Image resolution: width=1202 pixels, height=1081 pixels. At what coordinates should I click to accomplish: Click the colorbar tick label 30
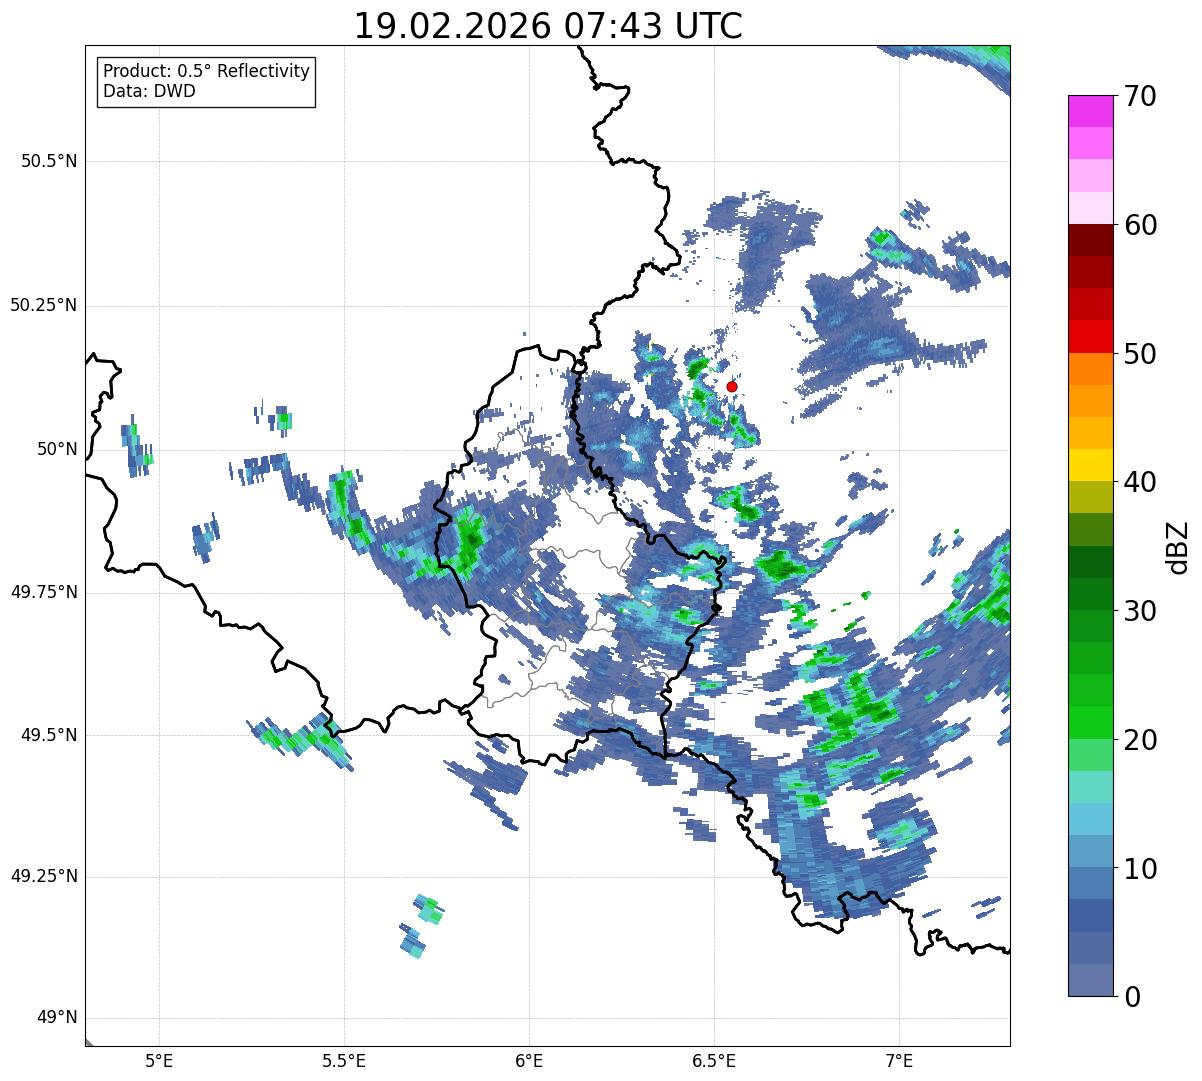(x=1140, y=611)
